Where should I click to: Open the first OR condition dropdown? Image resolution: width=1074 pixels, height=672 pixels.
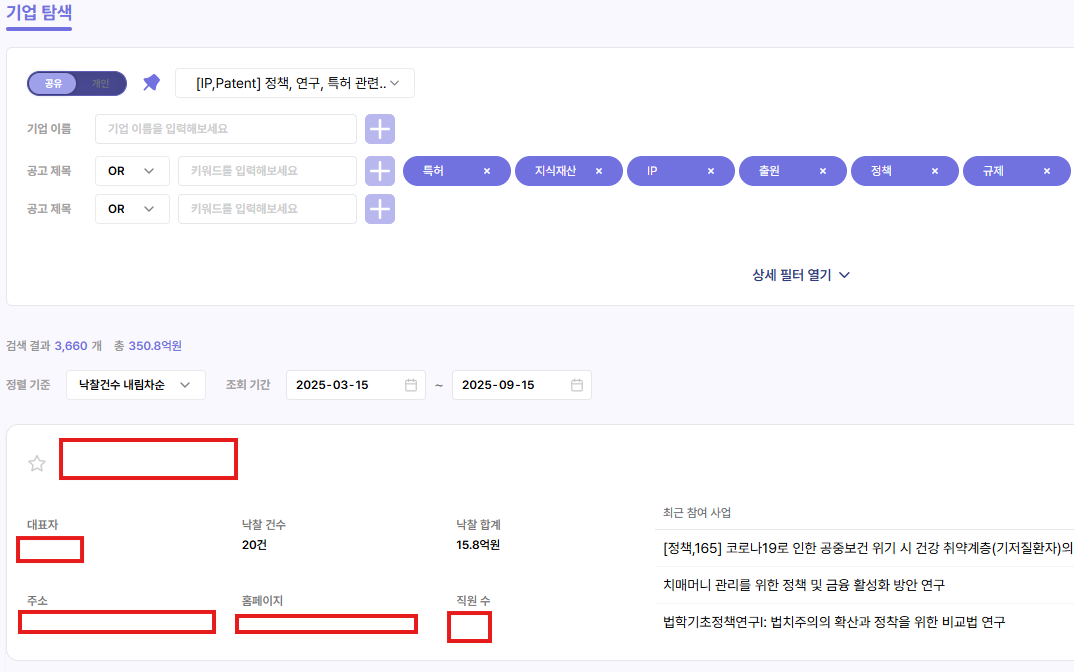132,170
